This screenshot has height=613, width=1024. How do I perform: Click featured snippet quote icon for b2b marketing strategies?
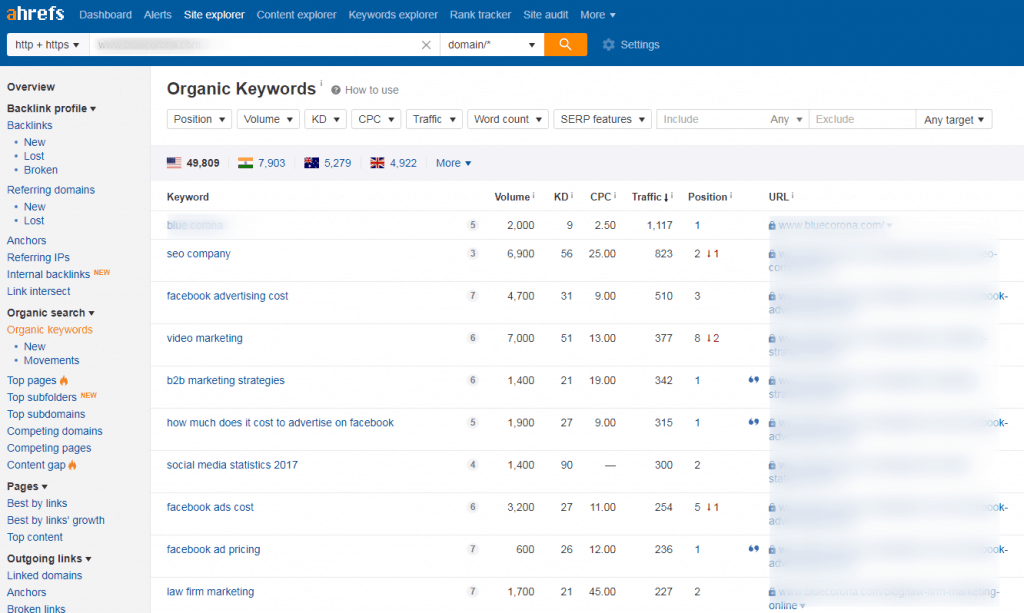754,380
